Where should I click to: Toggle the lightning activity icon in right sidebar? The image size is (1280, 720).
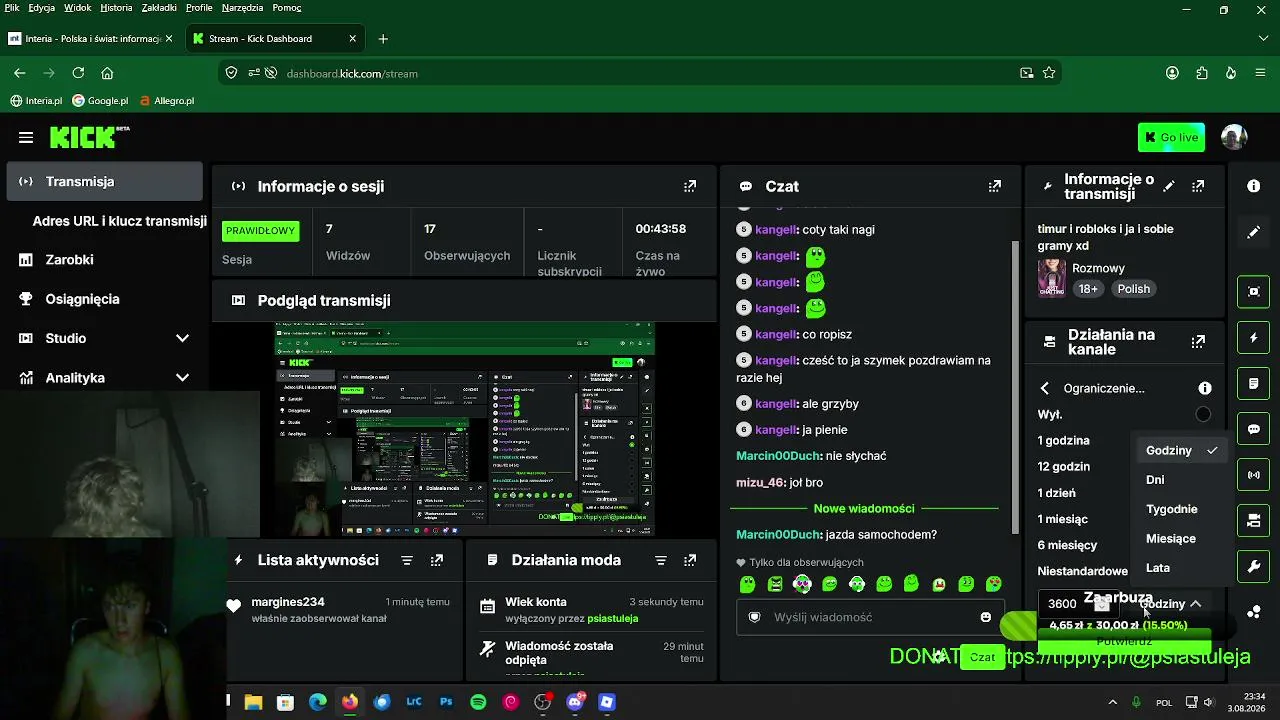[x=1254, y=338]
